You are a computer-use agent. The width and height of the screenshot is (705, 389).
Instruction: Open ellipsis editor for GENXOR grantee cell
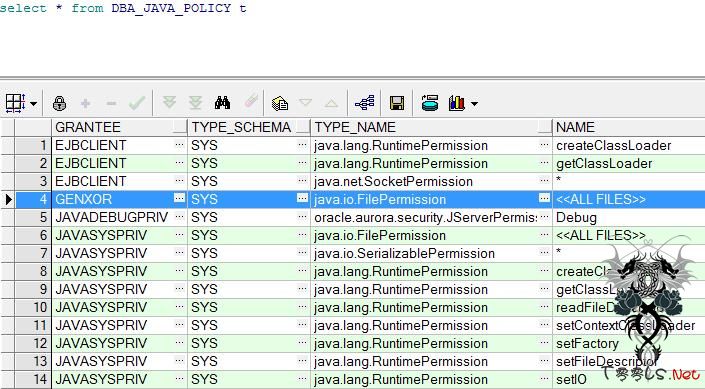tap(180, 198)
